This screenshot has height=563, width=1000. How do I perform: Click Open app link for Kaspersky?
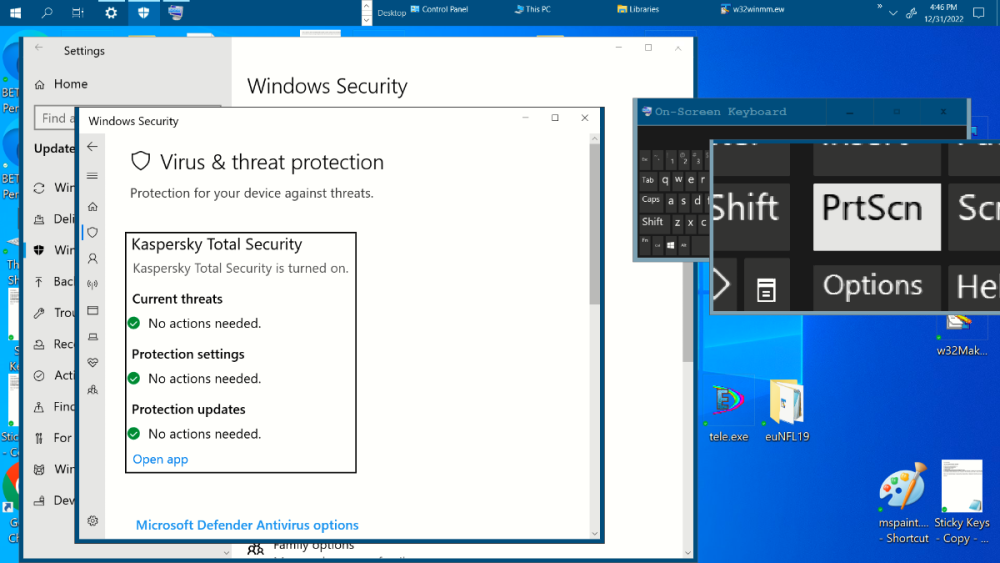[160, 459]
